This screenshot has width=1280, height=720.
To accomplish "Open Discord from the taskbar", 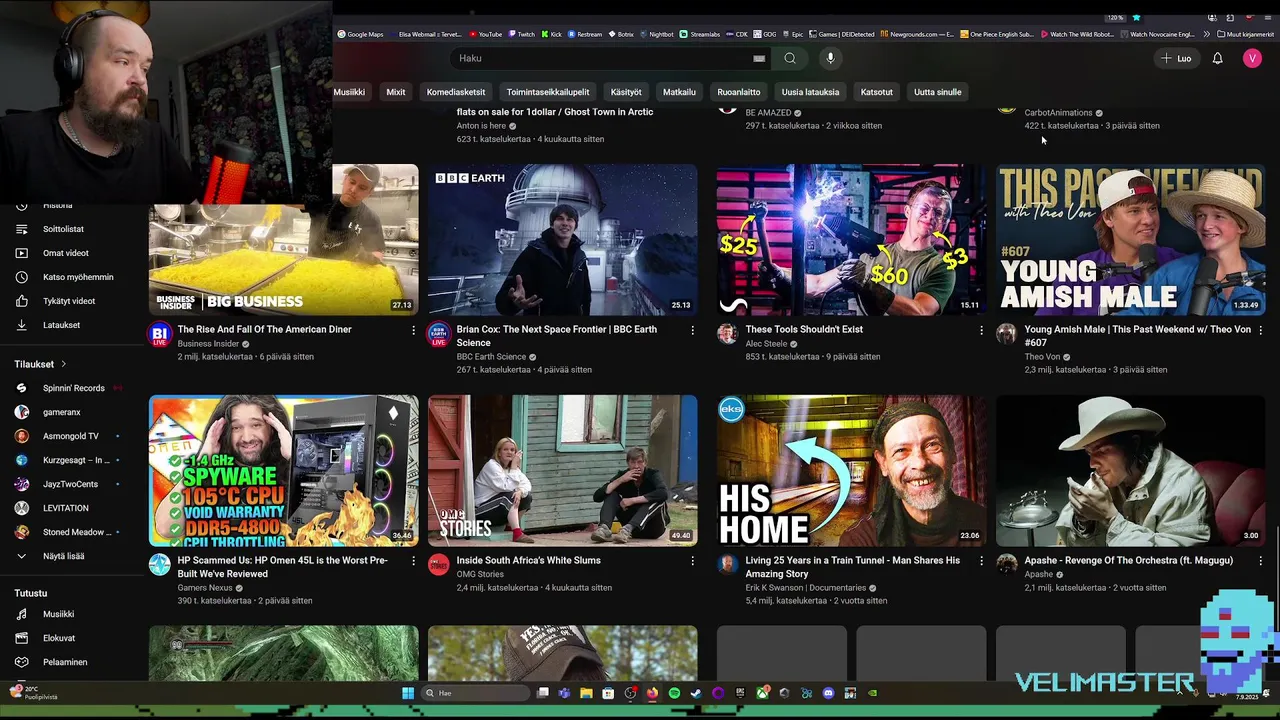I will point(828,693).
